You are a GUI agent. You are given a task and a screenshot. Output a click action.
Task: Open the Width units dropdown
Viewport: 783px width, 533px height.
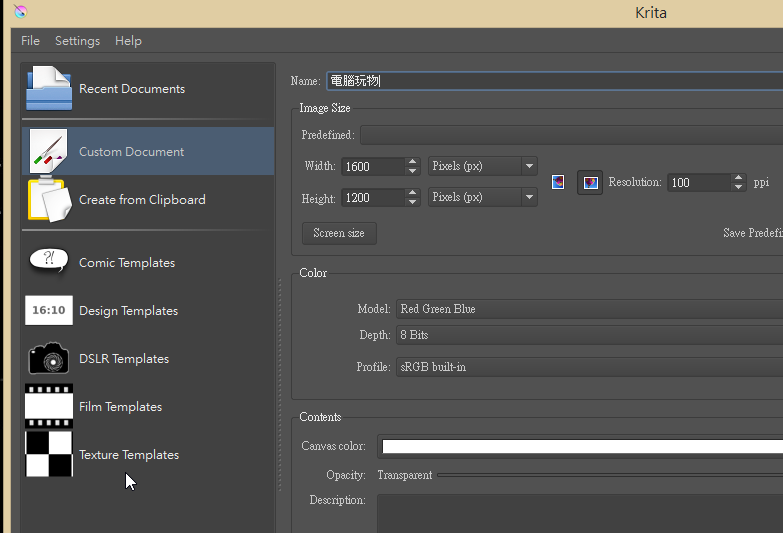(482, 166)
